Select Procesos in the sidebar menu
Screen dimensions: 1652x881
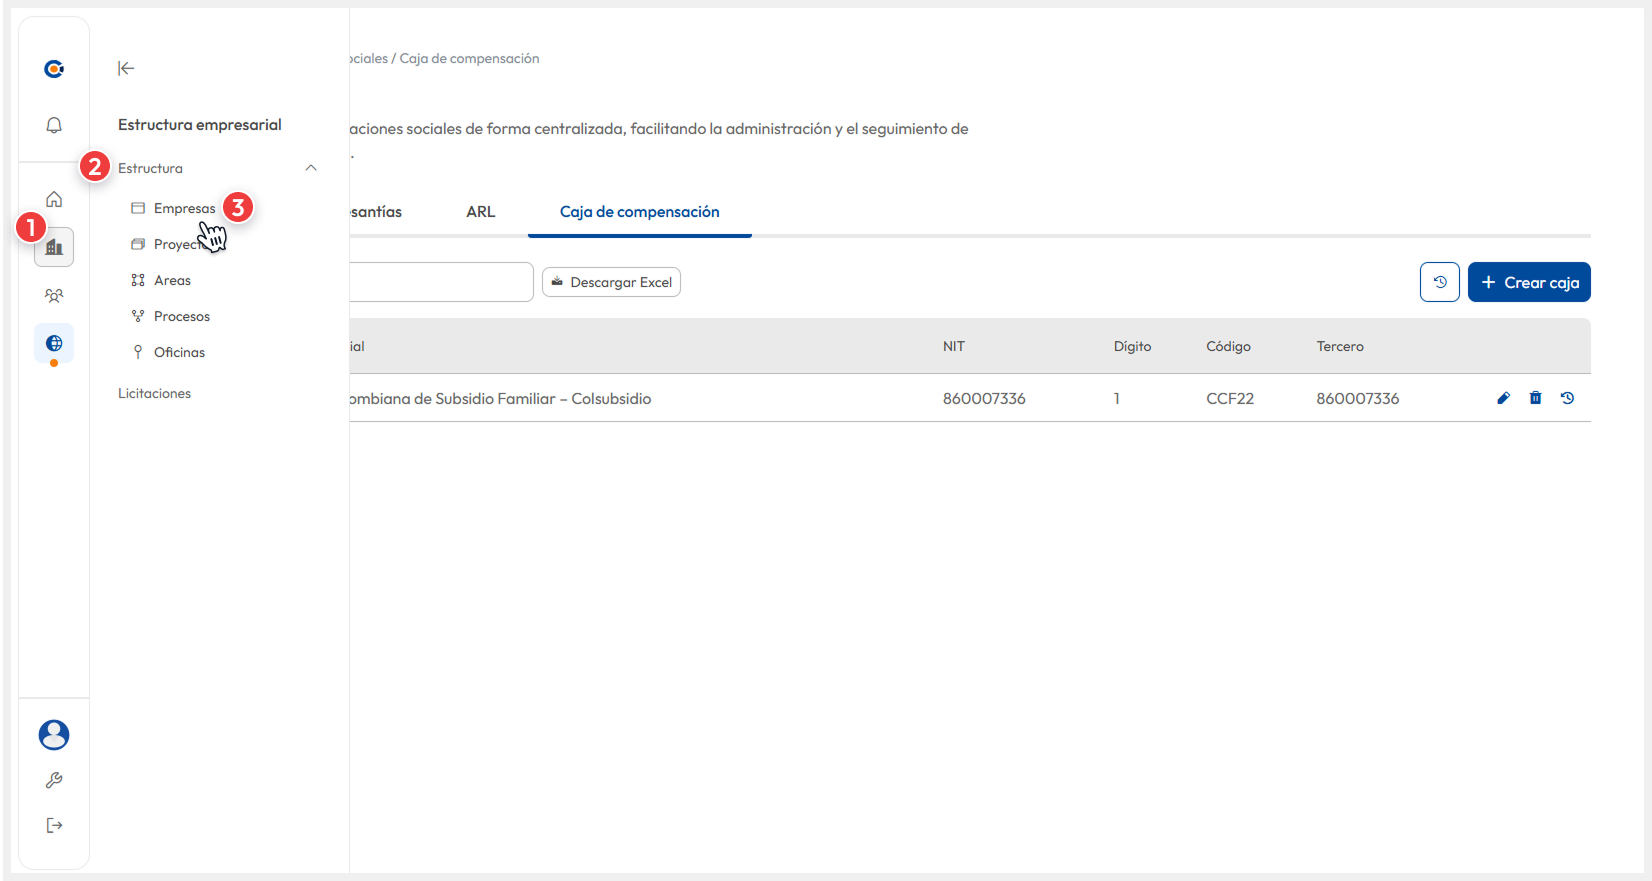[x=181, y=316]
